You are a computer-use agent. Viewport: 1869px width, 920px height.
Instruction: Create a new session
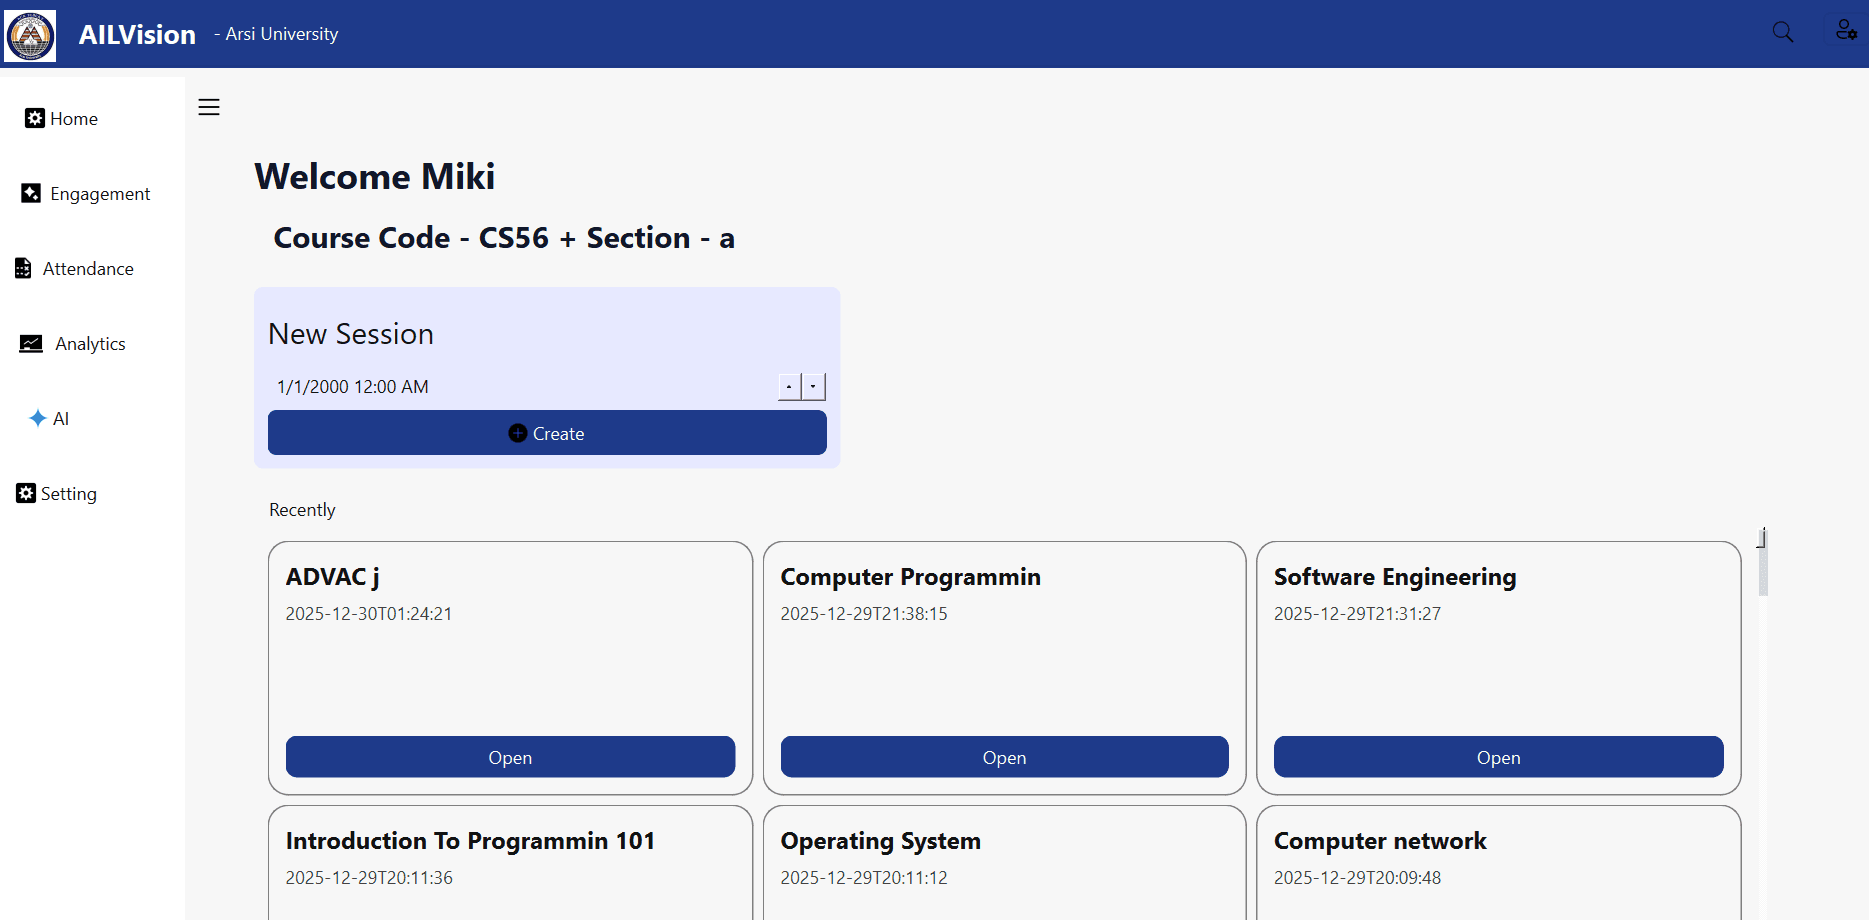point(547,433)
